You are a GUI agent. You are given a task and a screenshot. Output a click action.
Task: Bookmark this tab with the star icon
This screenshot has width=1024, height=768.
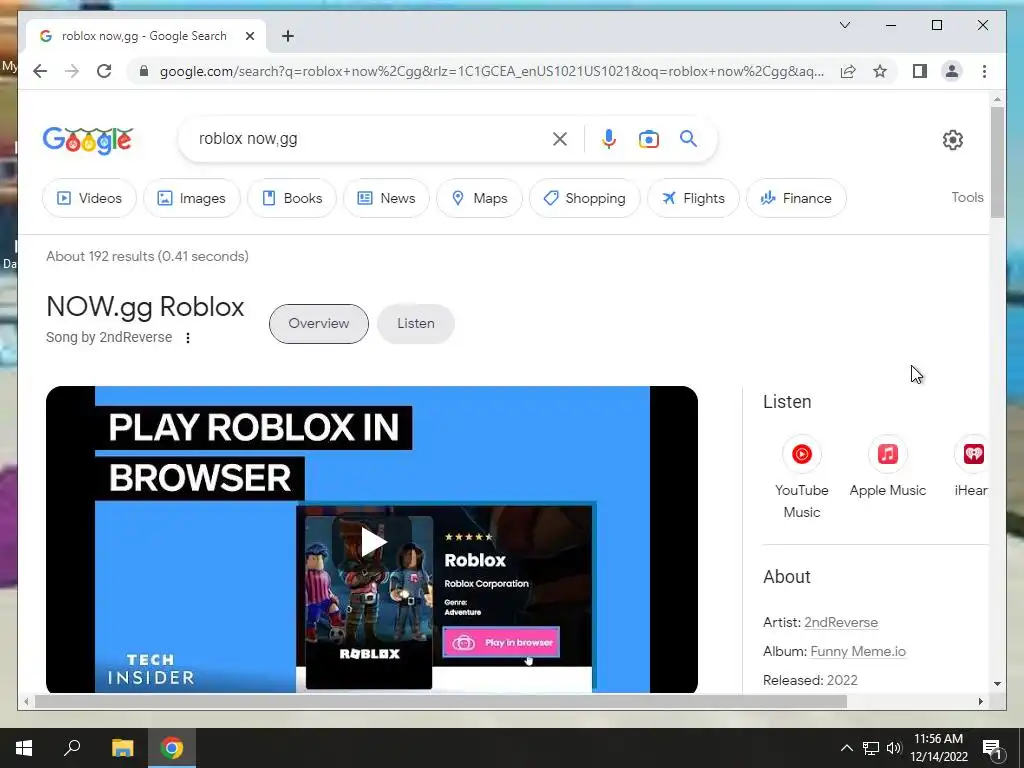coord(880,71)
